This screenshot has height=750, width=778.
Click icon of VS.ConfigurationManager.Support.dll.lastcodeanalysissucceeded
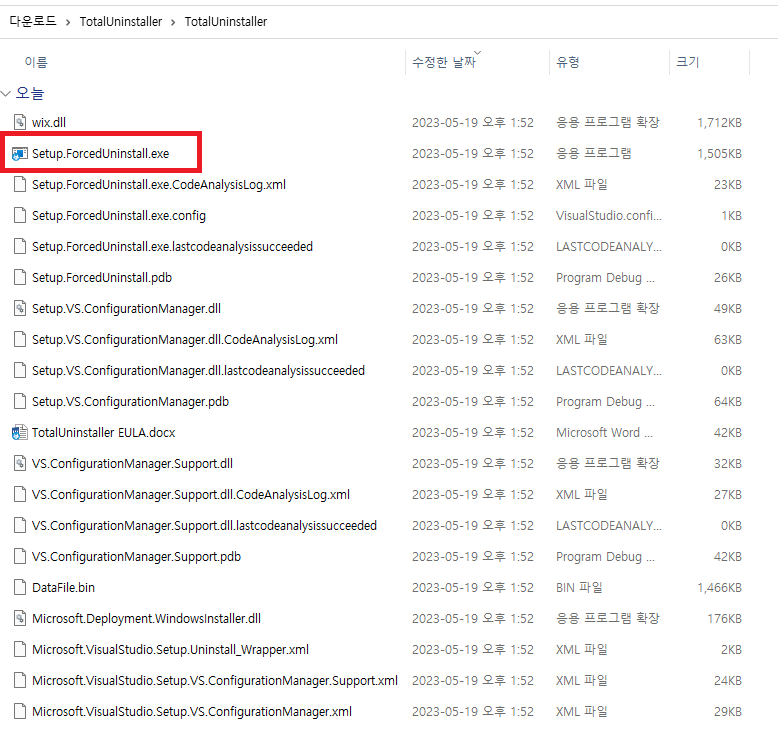point(20,525)
